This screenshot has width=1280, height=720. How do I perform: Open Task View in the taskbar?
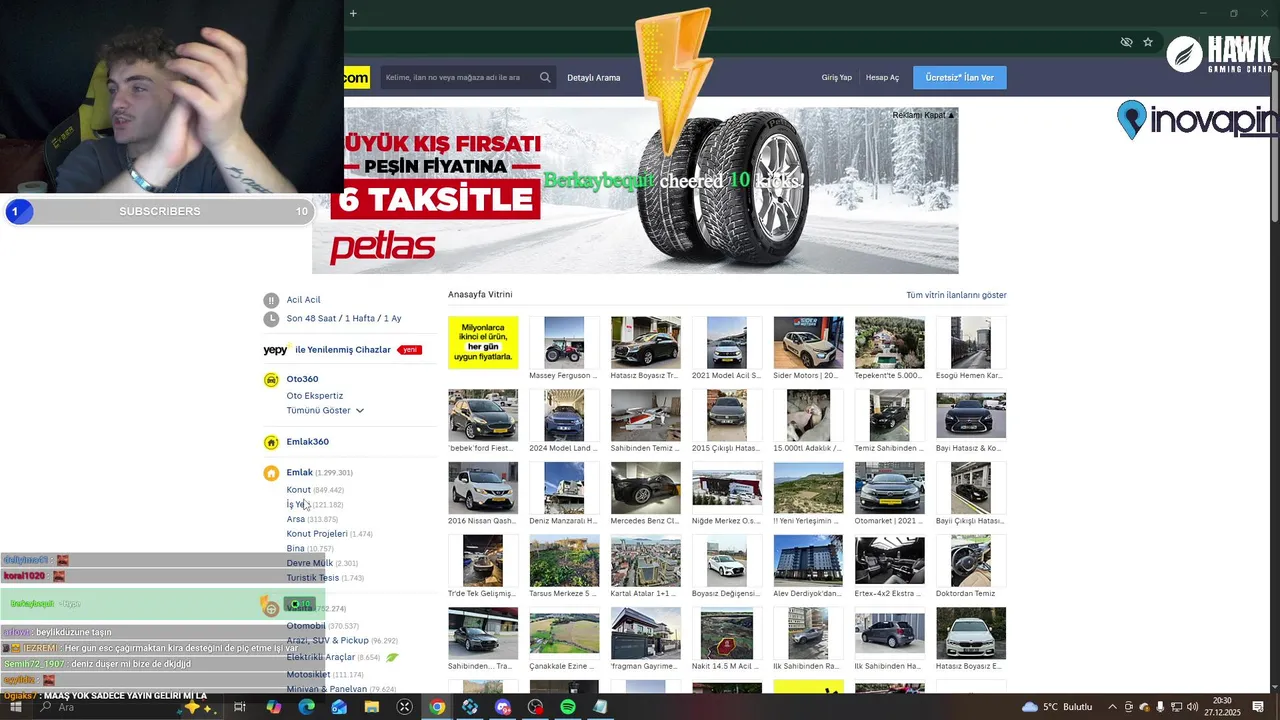point(240,707)
